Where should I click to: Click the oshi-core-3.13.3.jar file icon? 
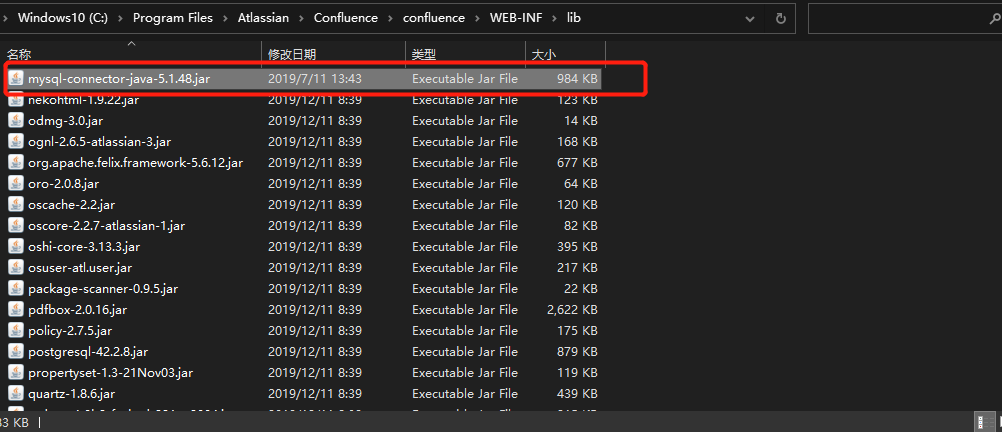pos(15,247)
